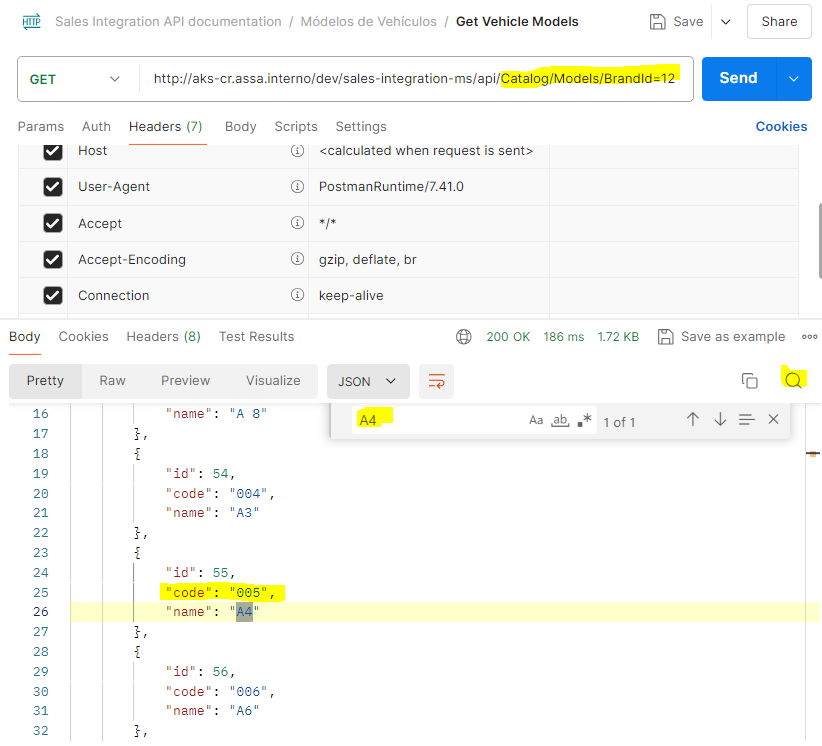822x746 pixels.
Task: Click find in selection lines icon
Action: [747, 419]
